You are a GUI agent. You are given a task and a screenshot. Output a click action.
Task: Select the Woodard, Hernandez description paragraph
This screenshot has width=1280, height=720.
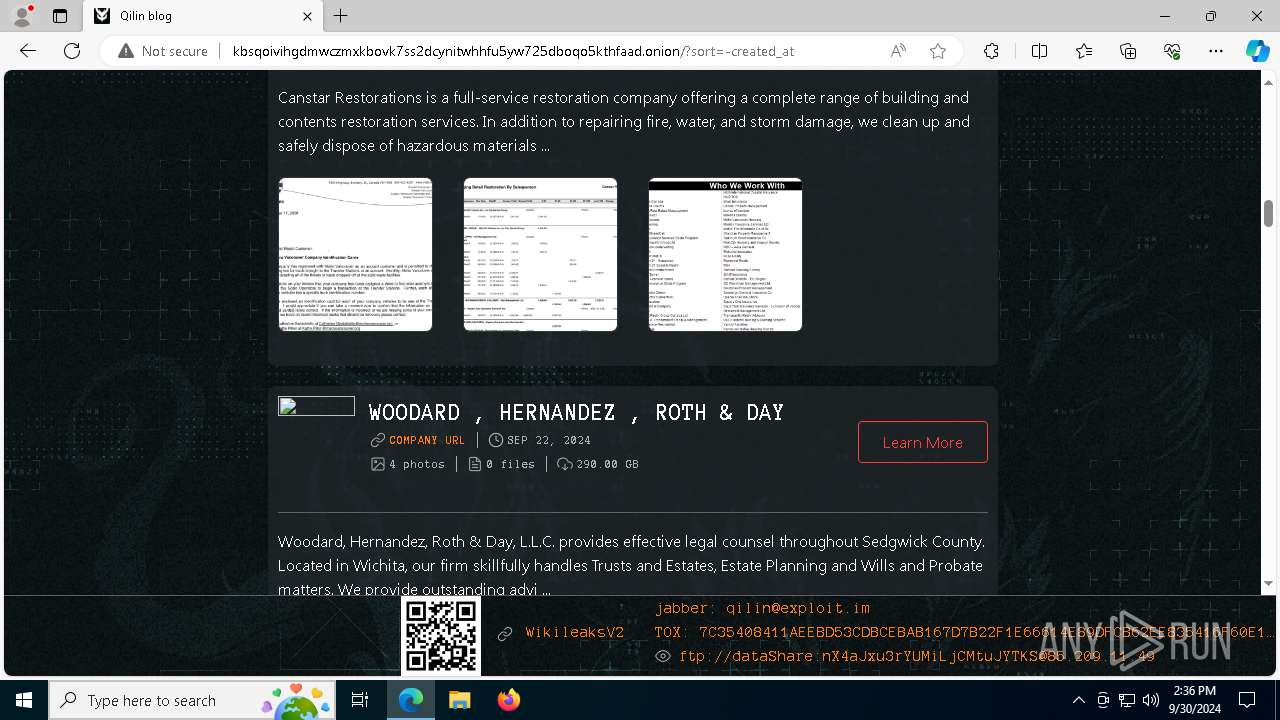632,566
